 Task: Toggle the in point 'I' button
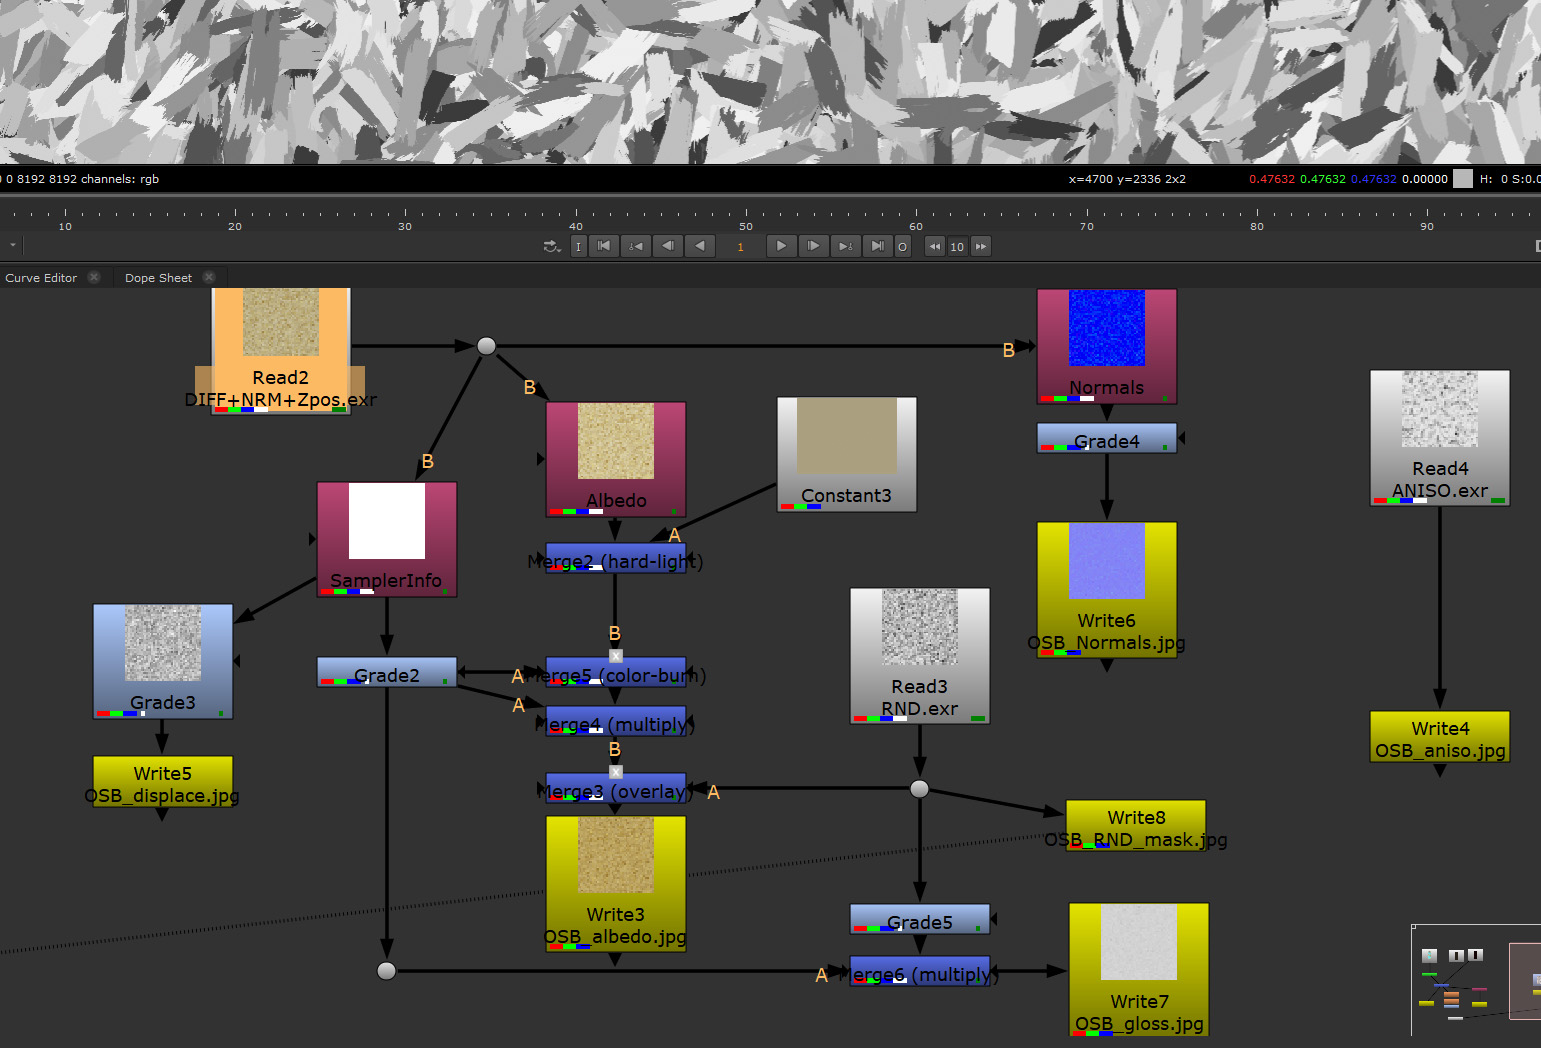(x=578, y=246)
